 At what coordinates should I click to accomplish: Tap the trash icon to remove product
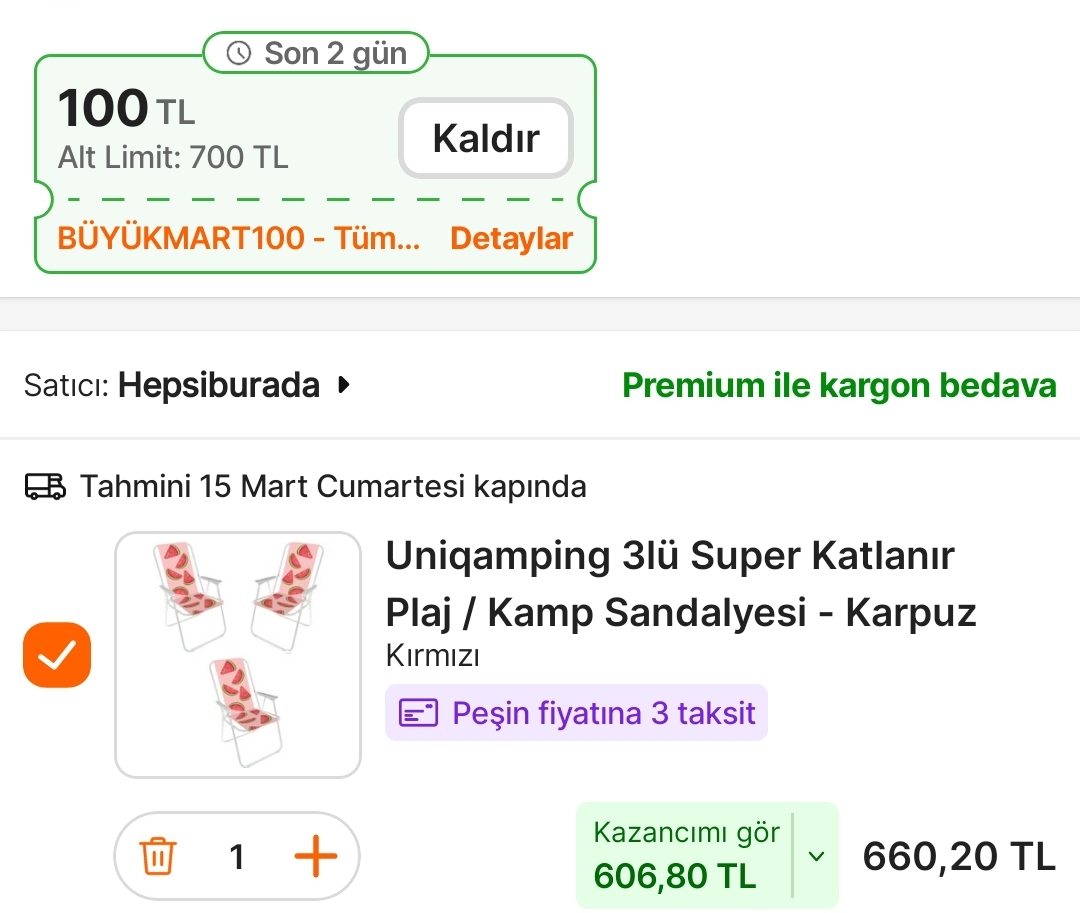pos(158,857)
